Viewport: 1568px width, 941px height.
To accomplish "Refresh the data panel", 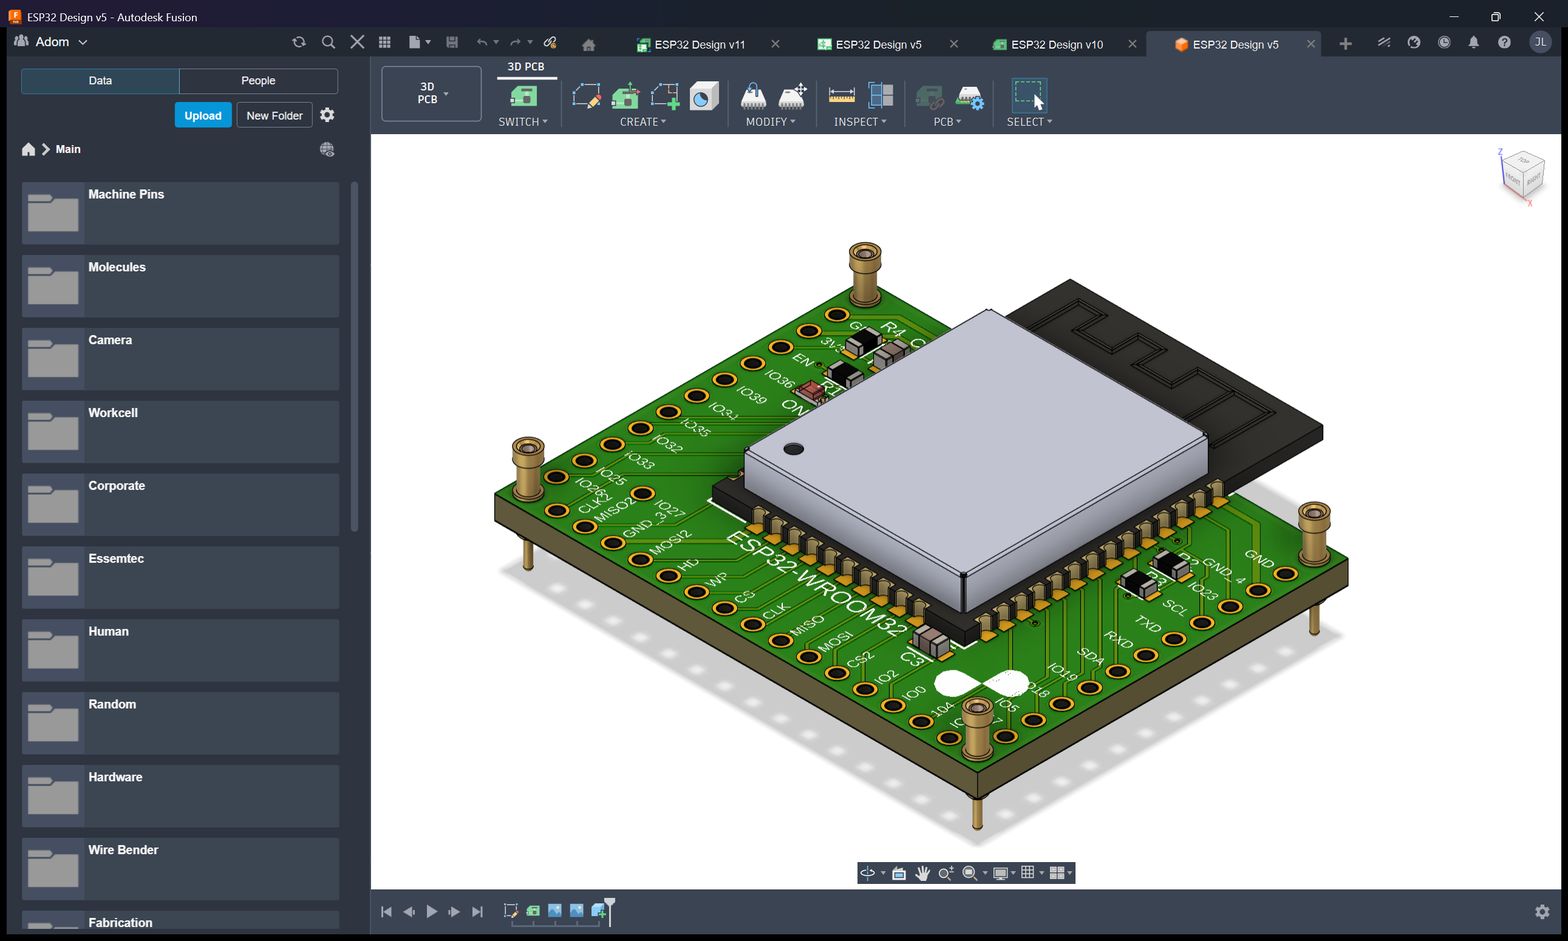I will [x=299, y=42].
